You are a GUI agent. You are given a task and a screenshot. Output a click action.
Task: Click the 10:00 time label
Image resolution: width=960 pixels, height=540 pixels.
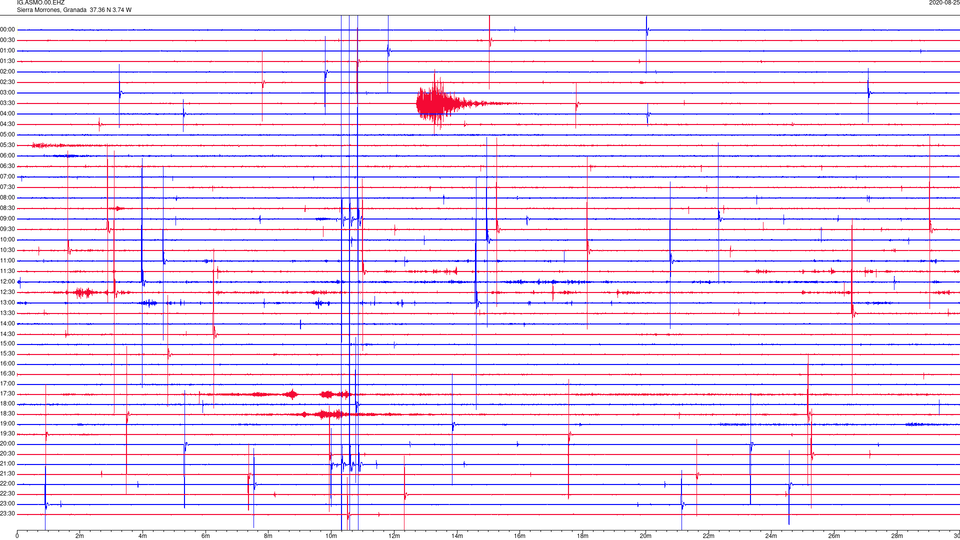point(8,239)
